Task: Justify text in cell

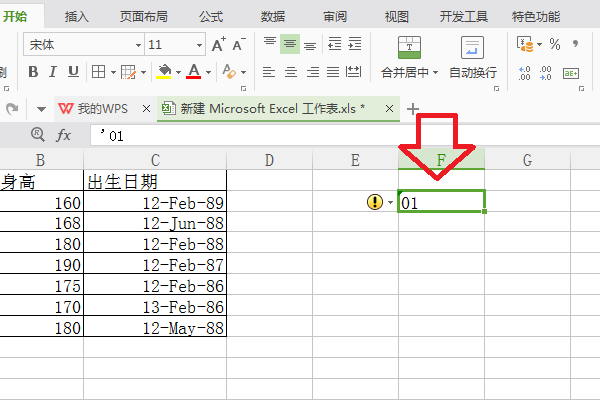Action: (333, 72)
